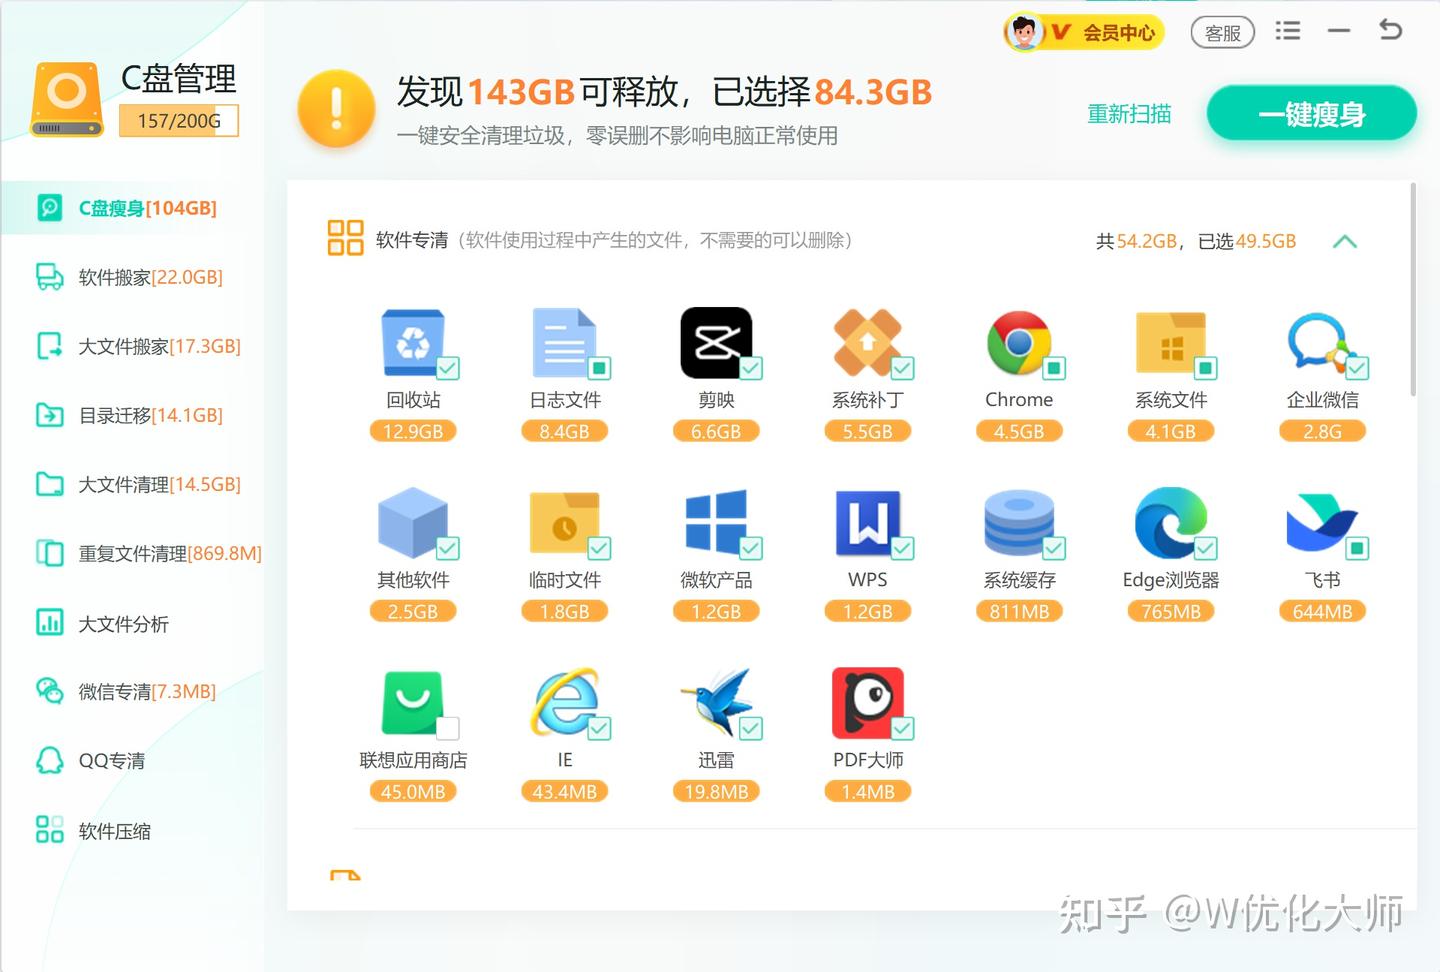Select the WPS app icon
The height and width of the screenshot is (972, 1440).
pyautogui.click(x=868, y=523)
